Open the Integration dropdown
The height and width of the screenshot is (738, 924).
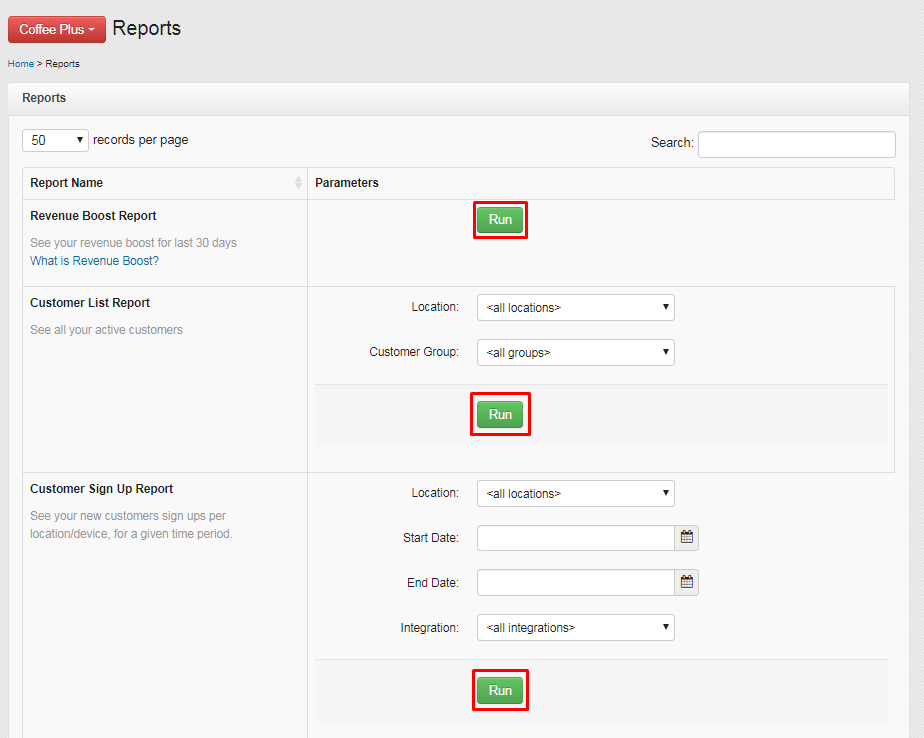(575, 627)
